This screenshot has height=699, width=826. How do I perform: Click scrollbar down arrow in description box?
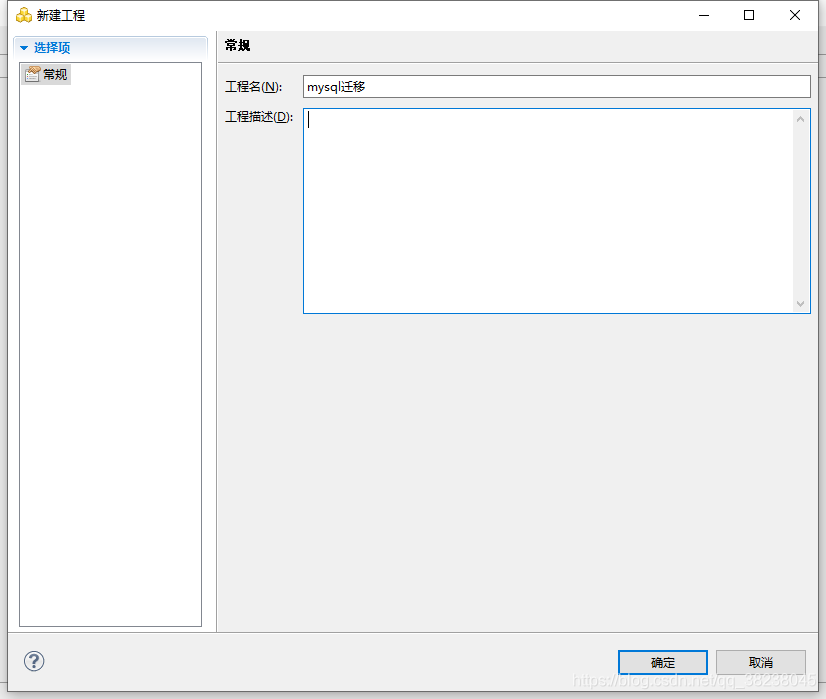pyautogui.click(x=800, y=303)
